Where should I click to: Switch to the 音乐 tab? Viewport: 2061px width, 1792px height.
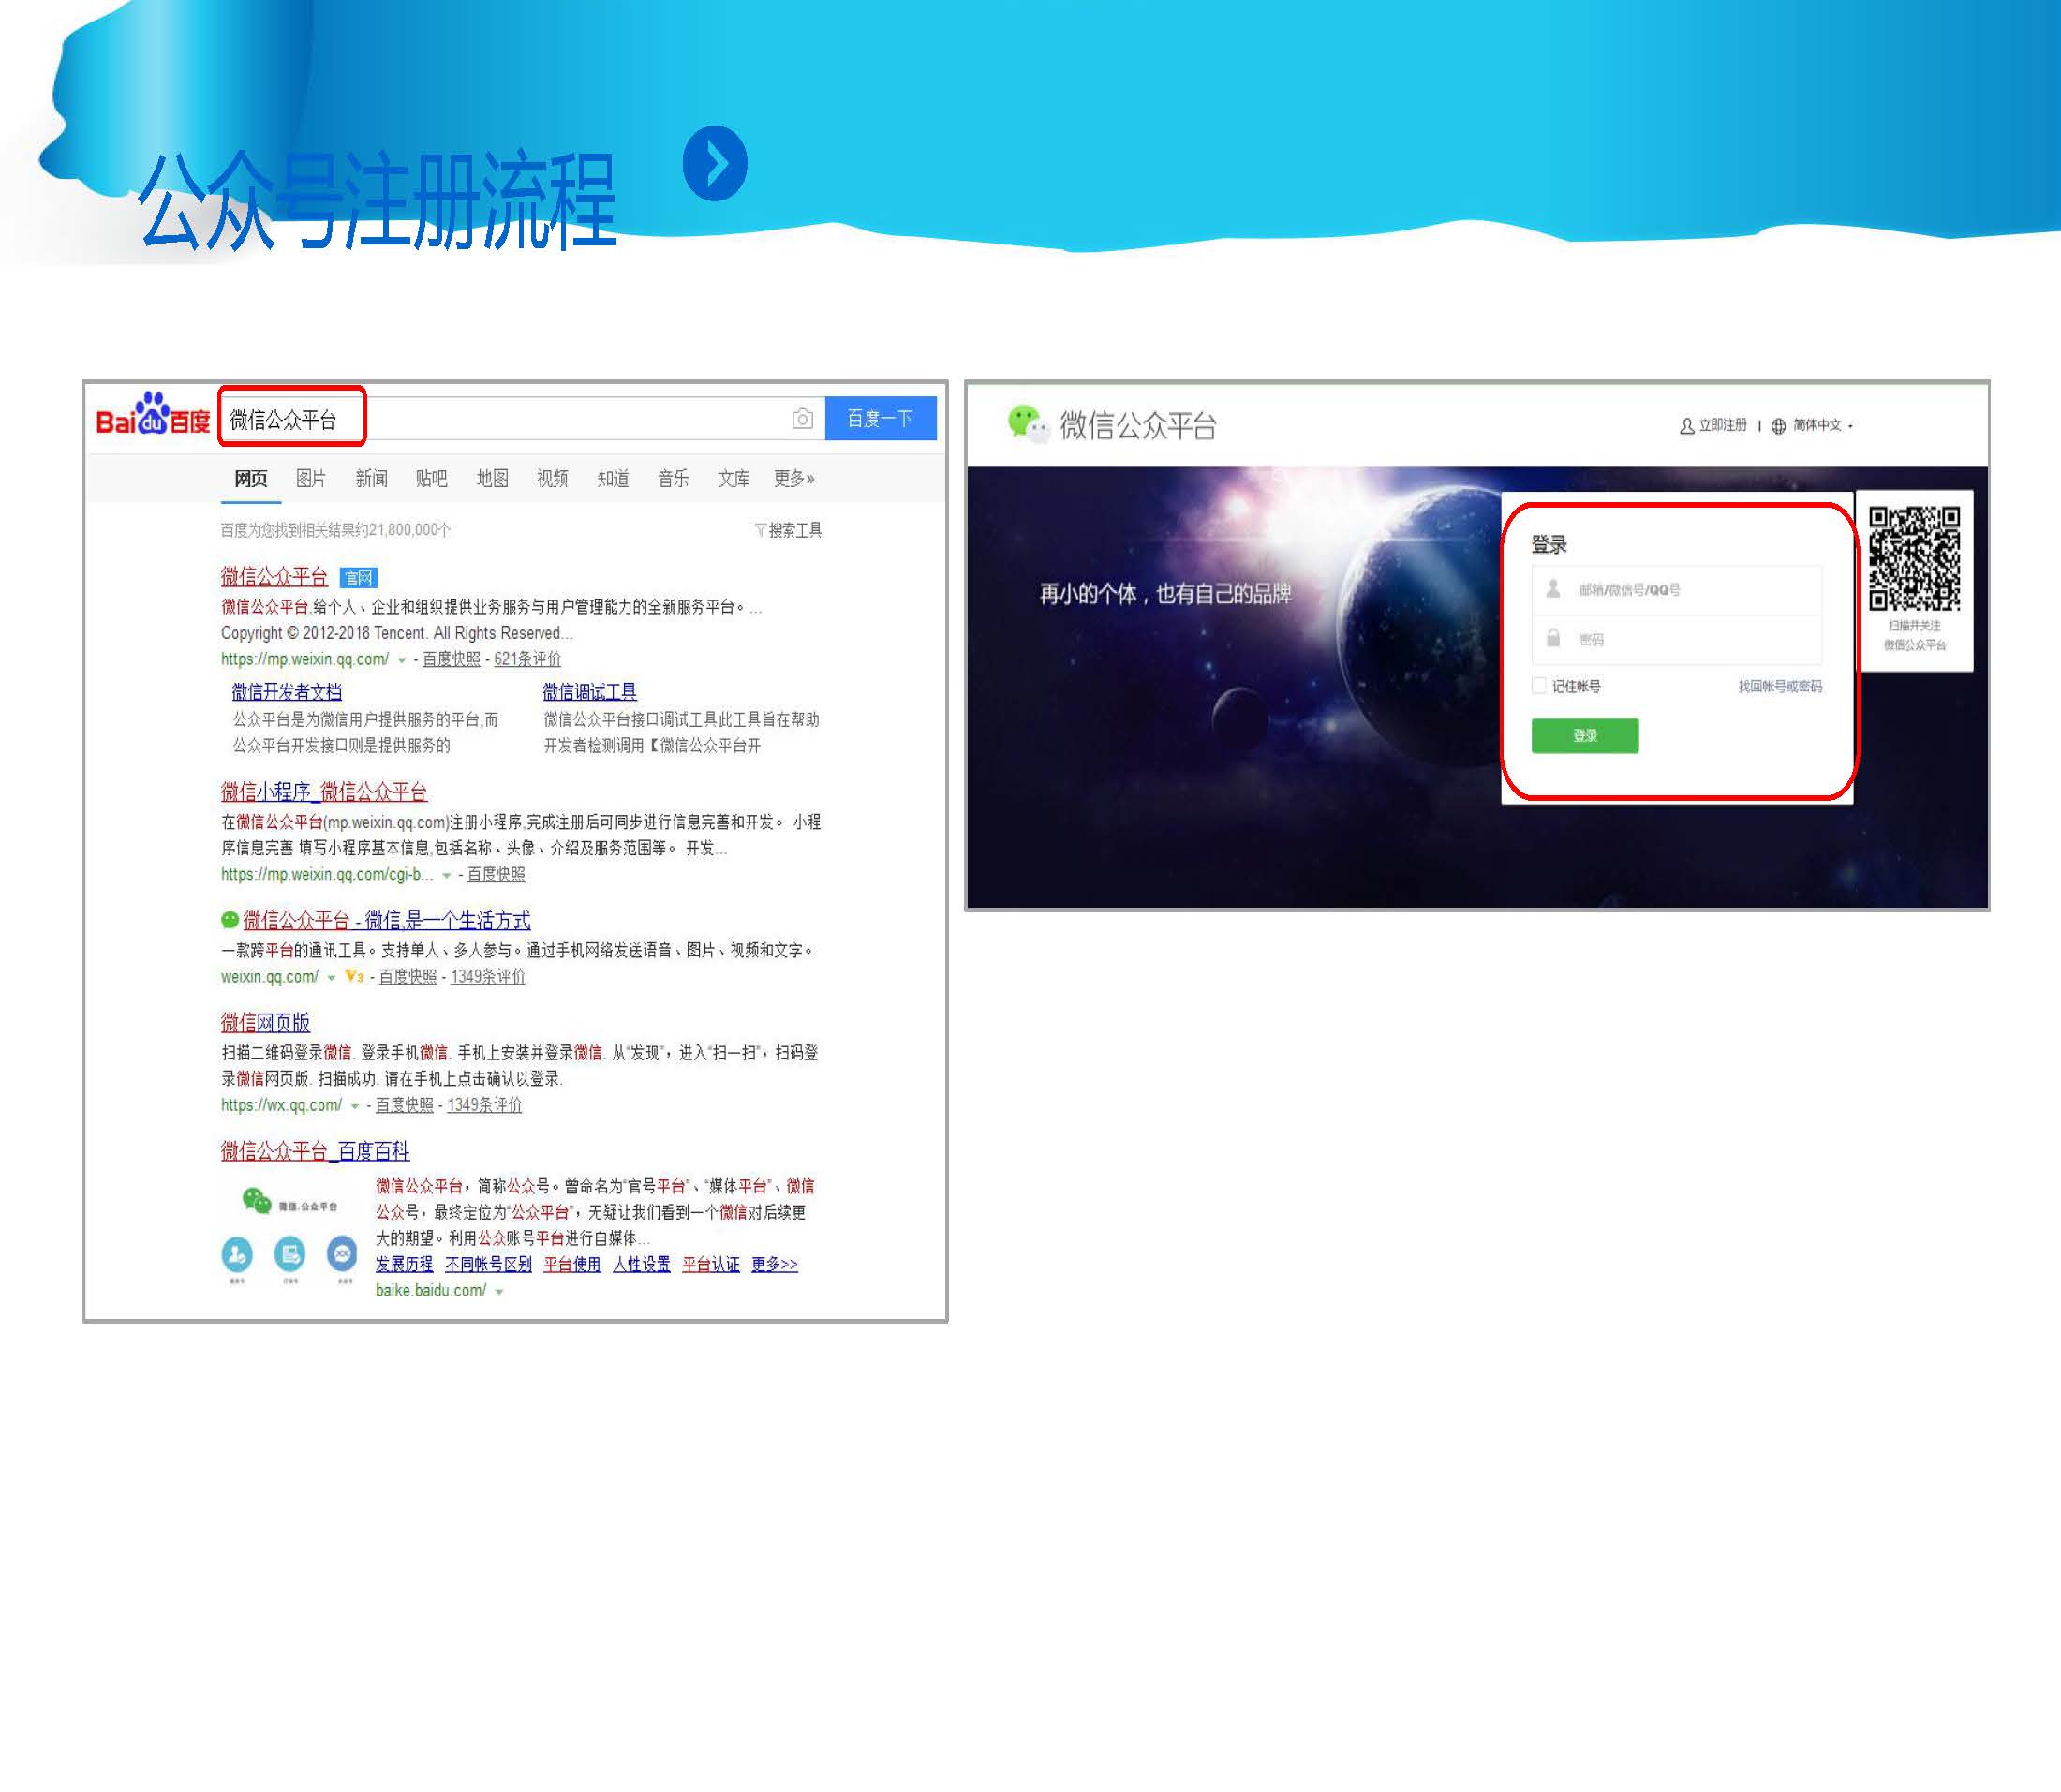[673, 478]
